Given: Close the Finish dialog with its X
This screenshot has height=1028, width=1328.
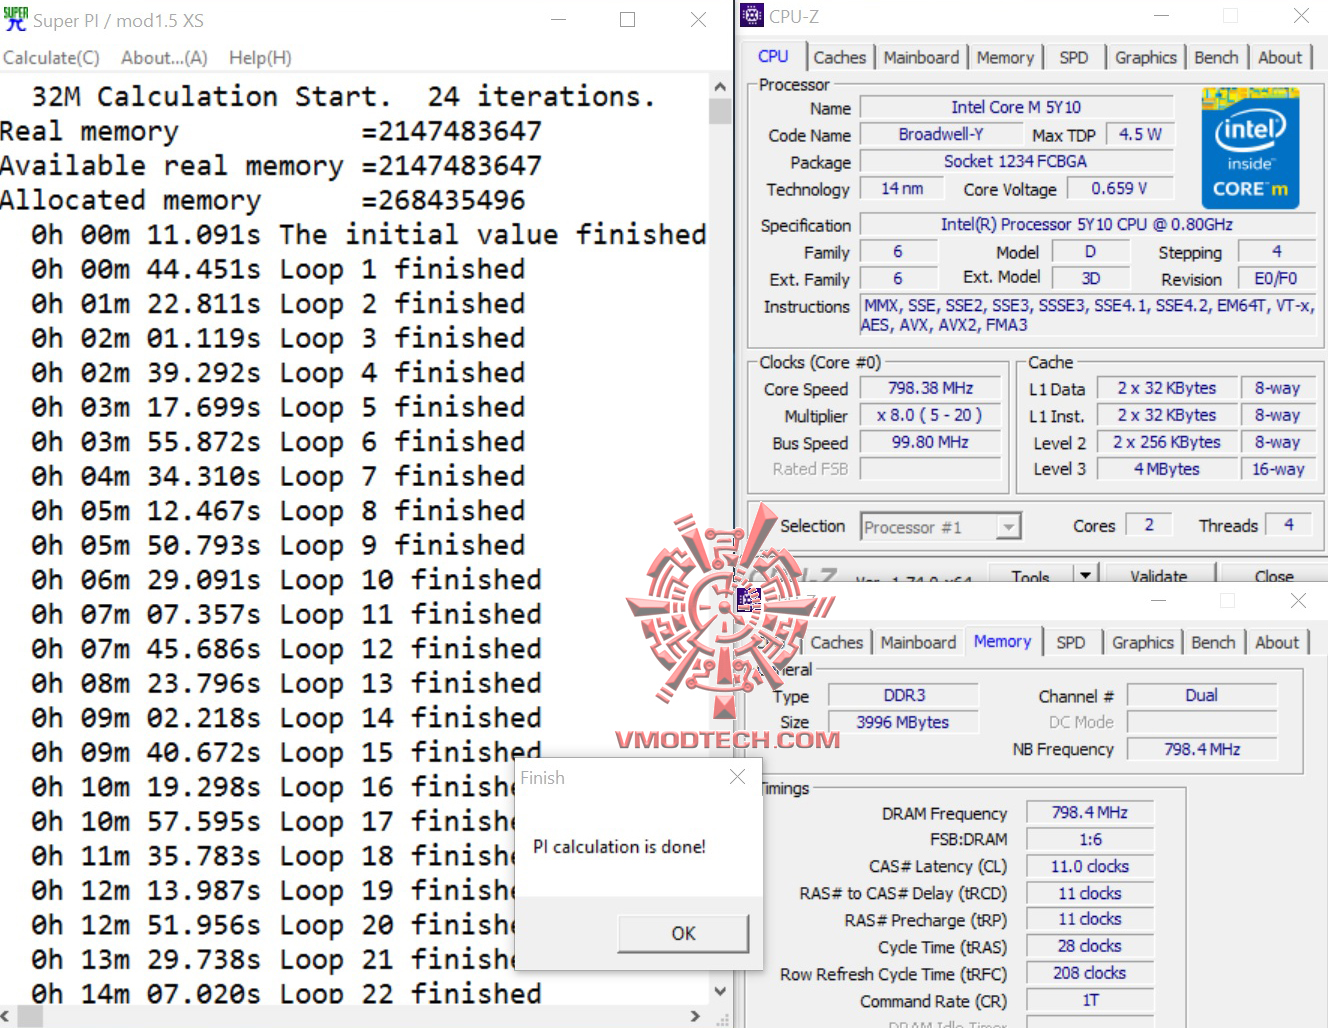Looking at the screenshot, I should click(x=738, y=777).
